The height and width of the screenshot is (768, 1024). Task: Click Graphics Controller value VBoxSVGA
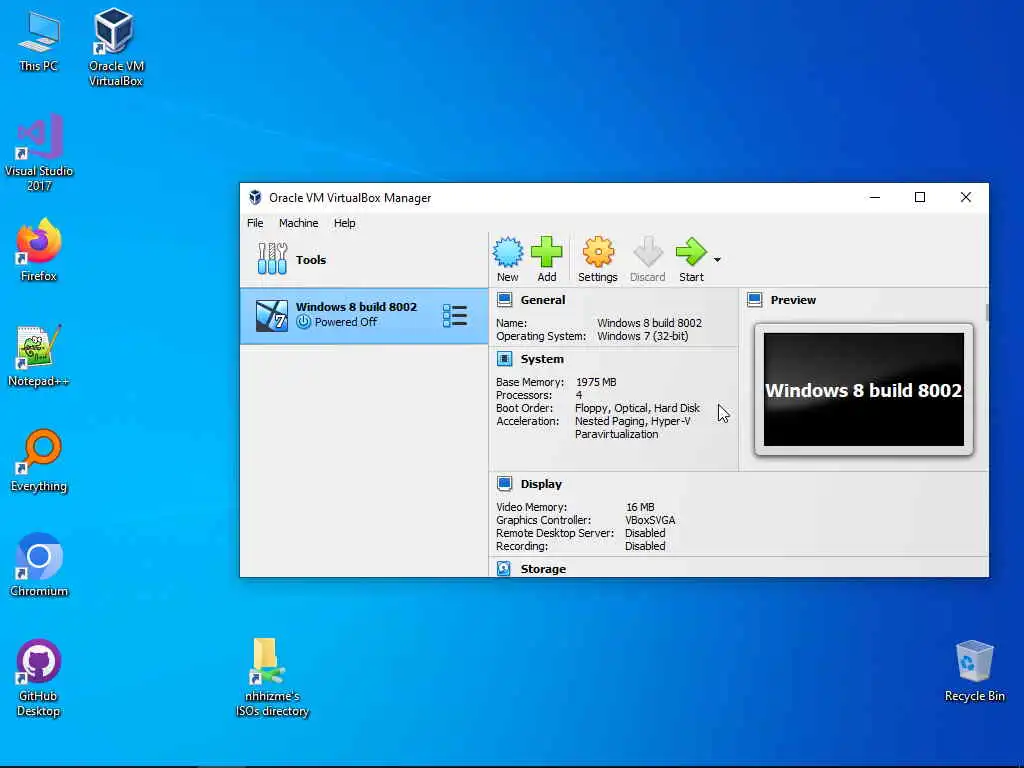click(x=650, y=520)
